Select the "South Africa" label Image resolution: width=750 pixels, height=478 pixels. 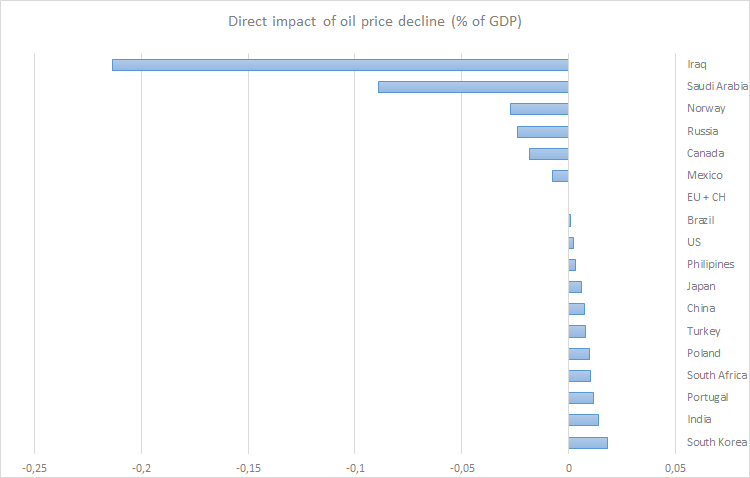pyautogui.click(x=717, y=375)
